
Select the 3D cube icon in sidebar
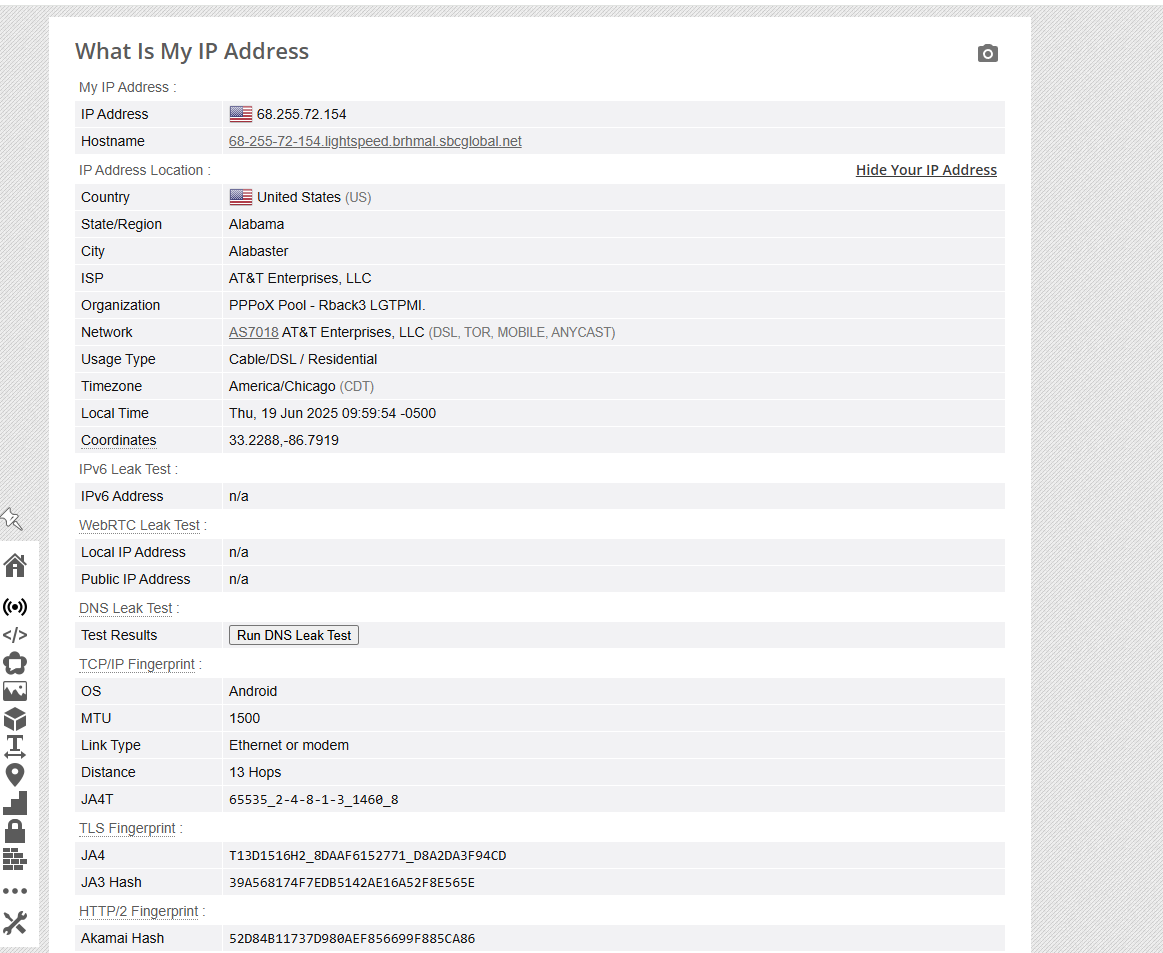click(x=15, y=719)
